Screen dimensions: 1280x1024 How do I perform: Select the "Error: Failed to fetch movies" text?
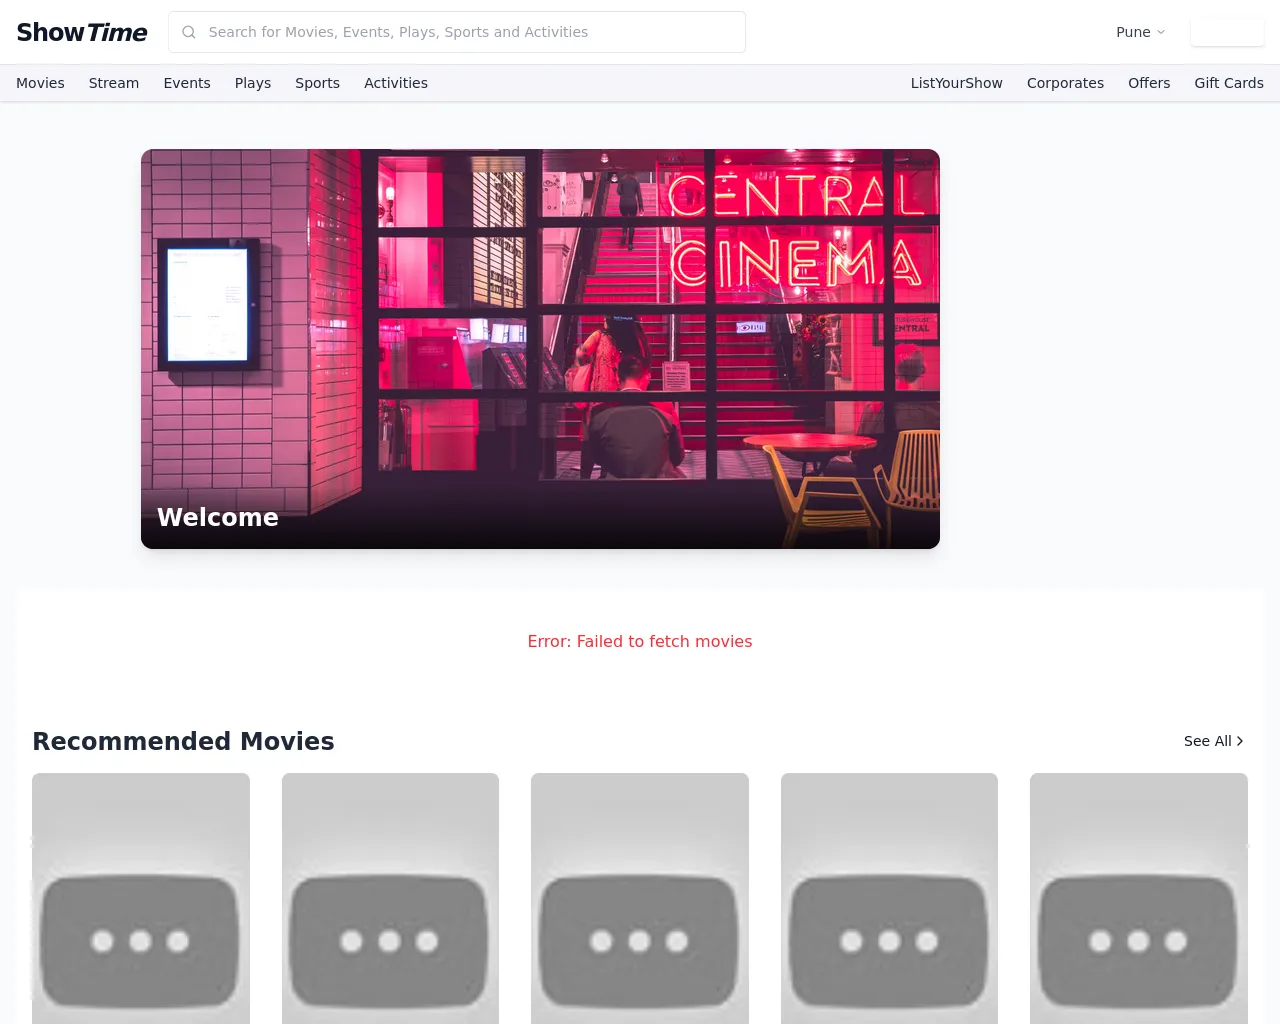(640, 641)
